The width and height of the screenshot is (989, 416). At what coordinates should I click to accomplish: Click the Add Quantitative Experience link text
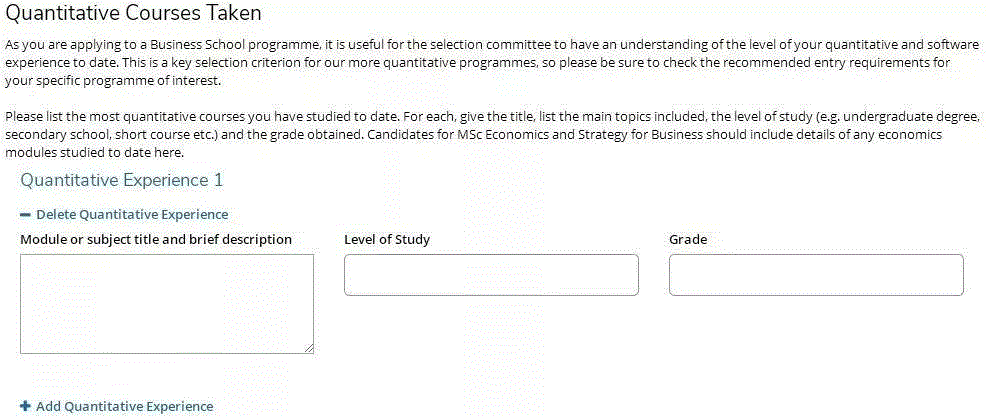(x=124, y=407)
